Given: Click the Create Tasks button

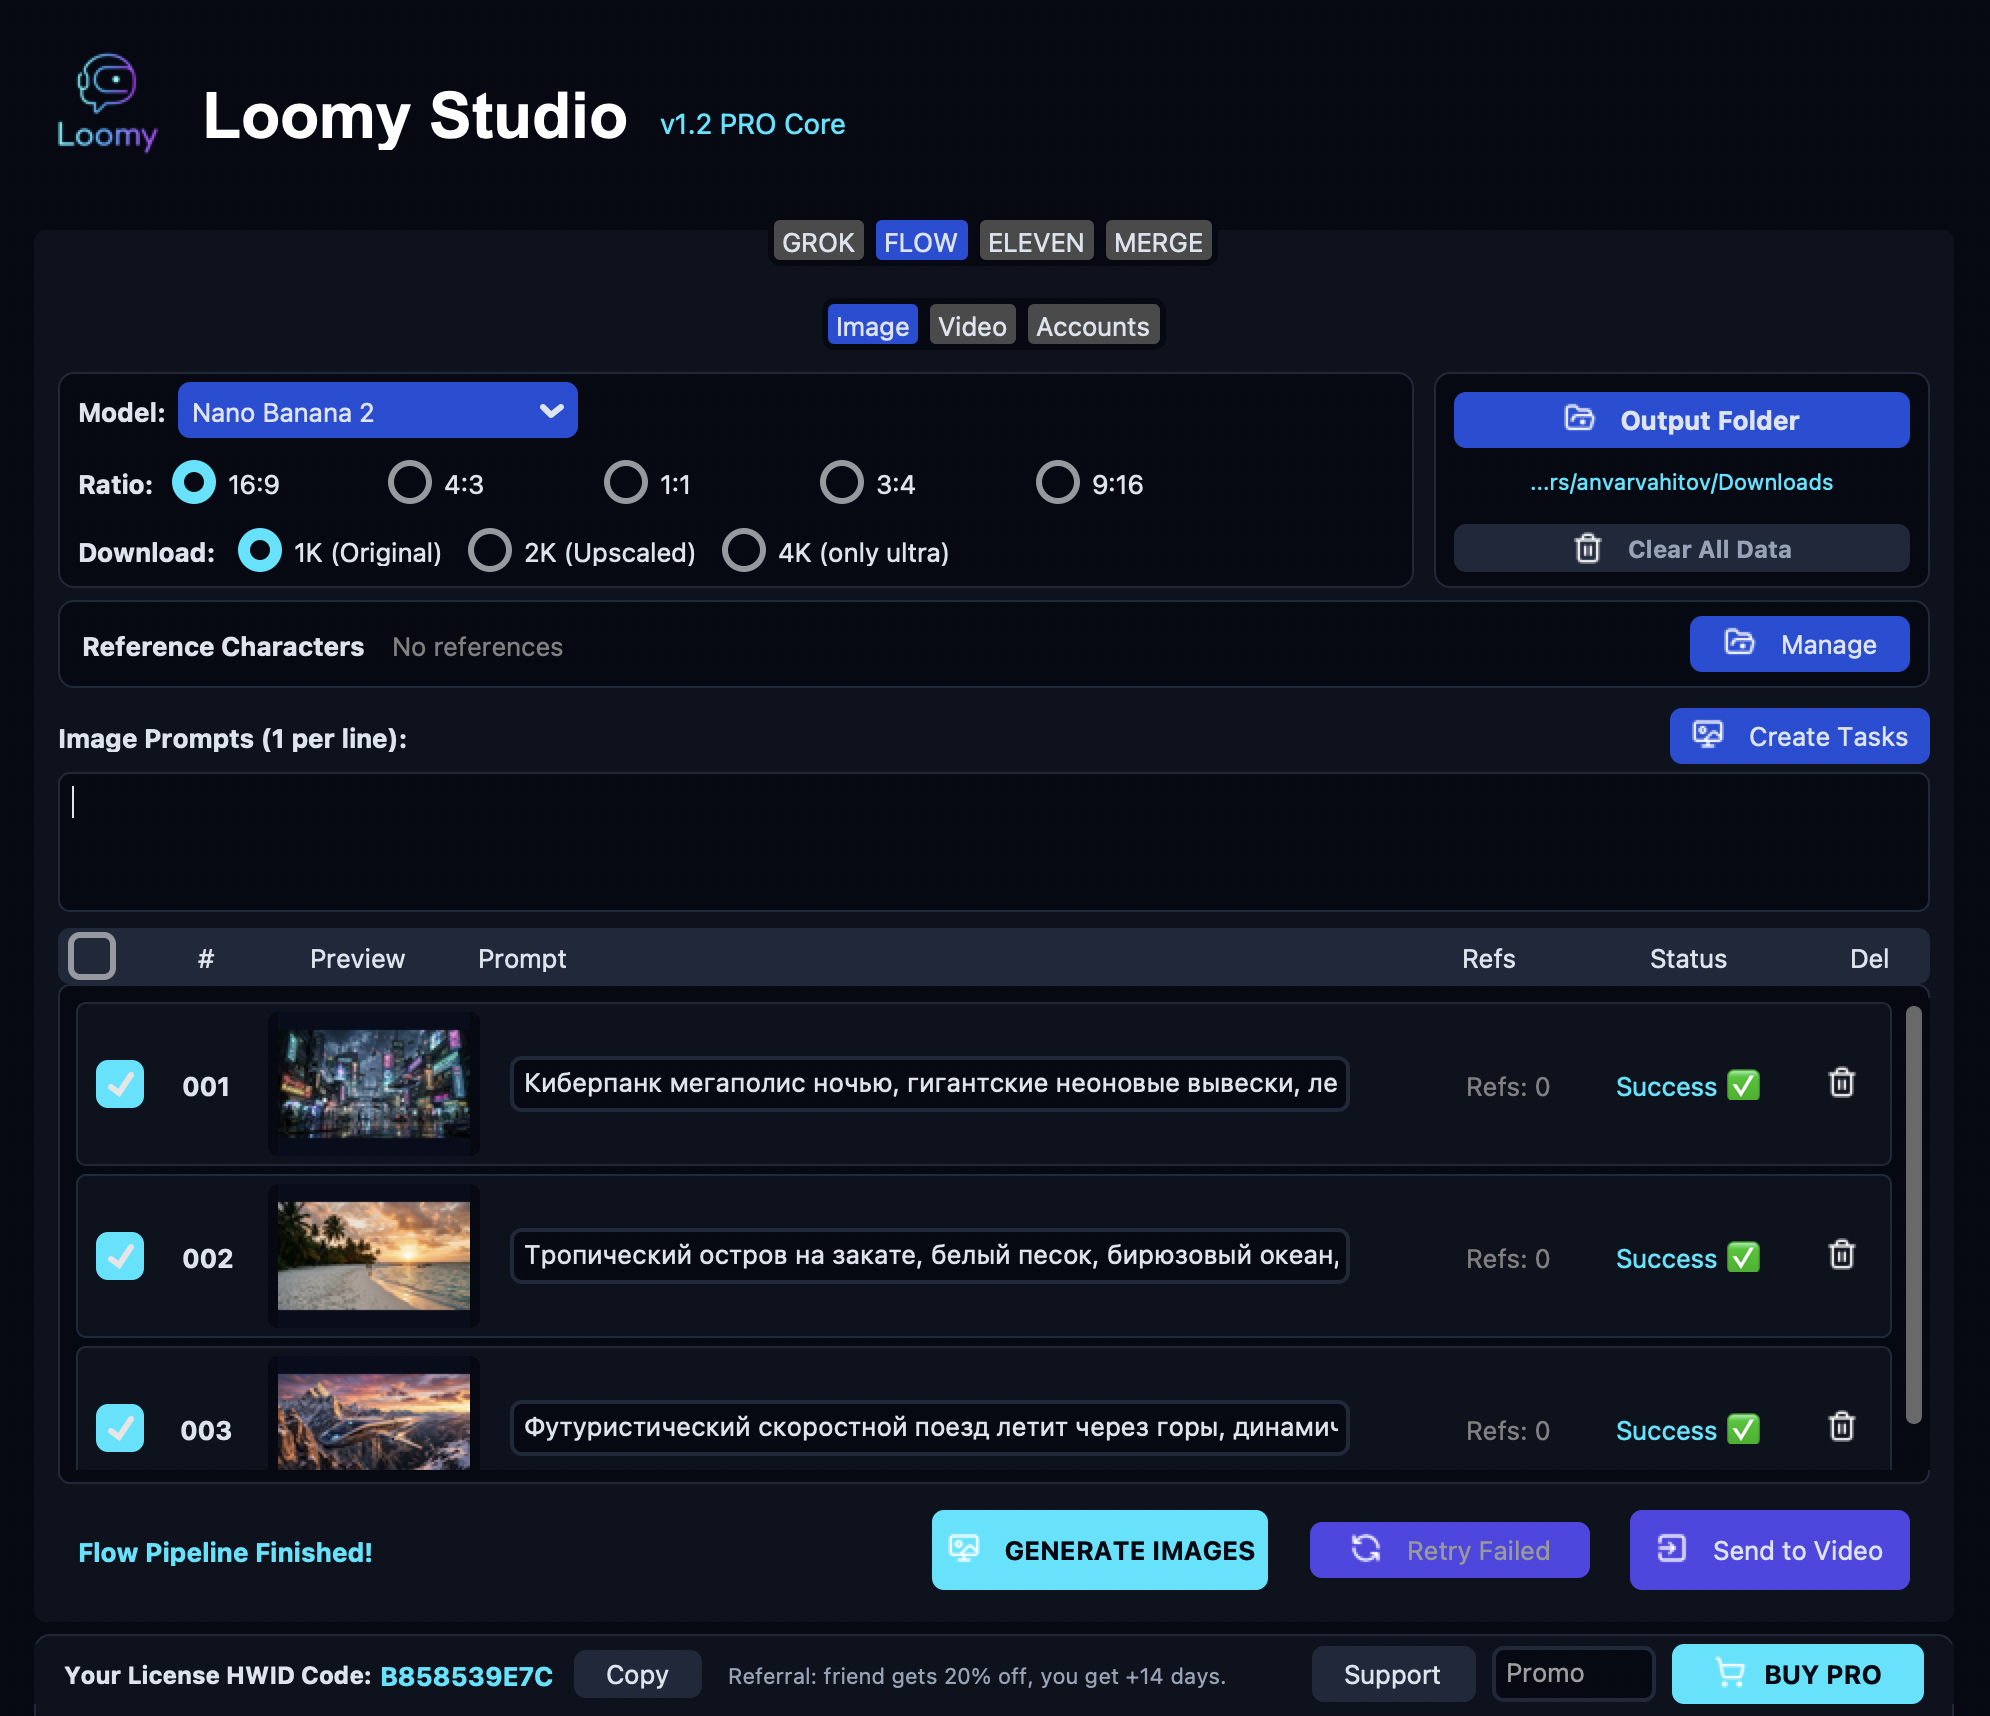Looking at the screenshot, I should (1799, 737).
